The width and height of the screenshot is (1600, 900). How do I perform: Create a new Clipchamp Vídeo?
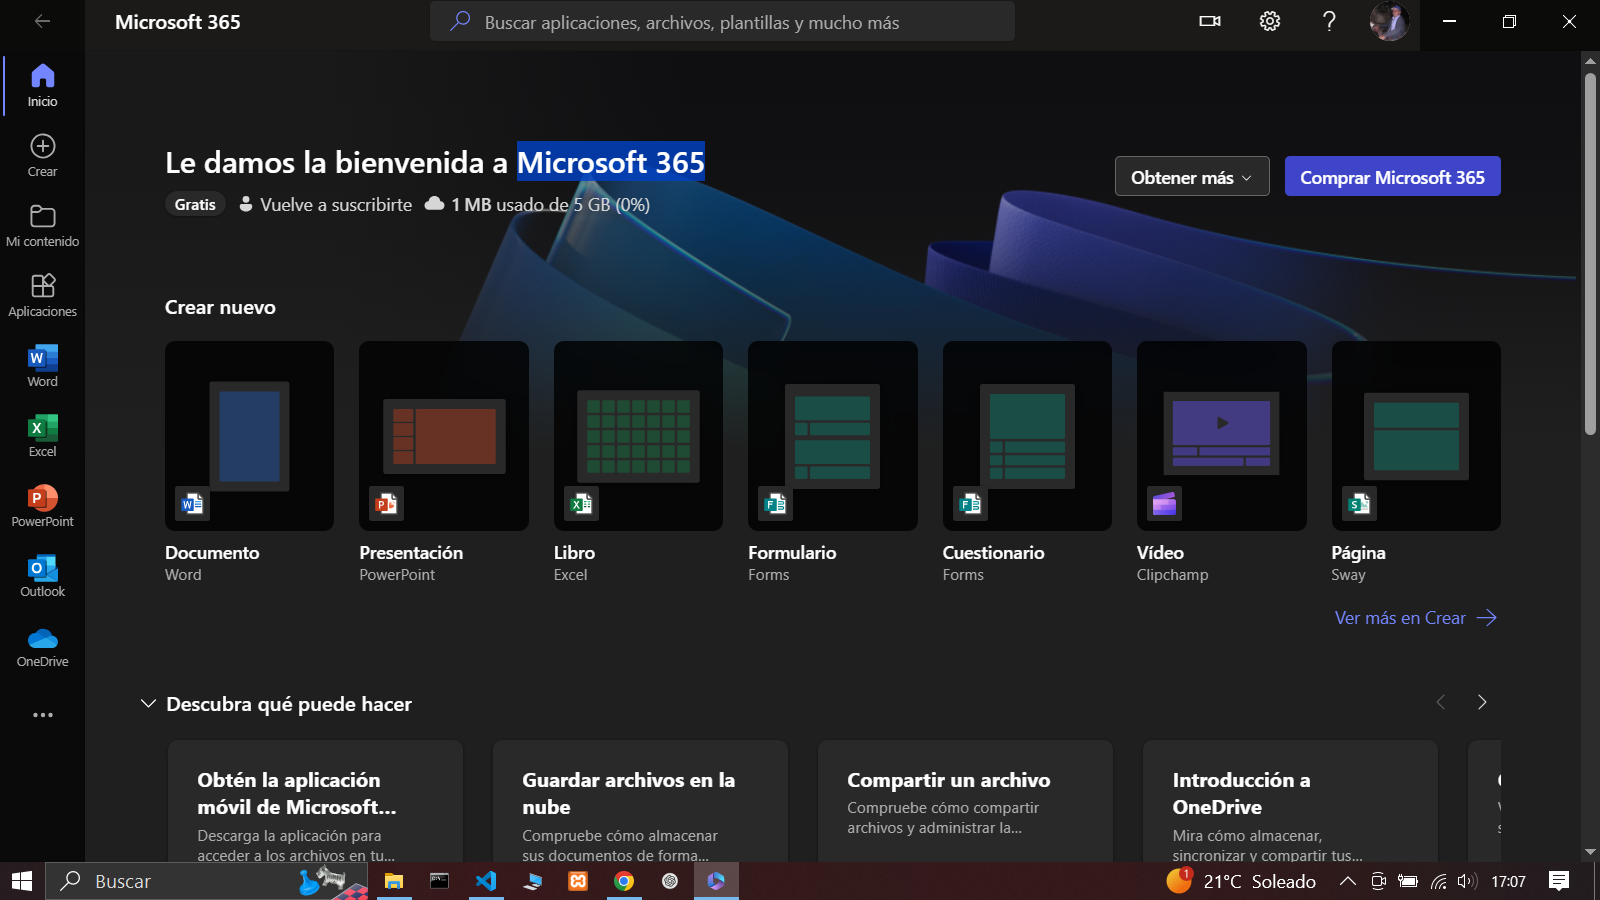(x=1222, y=436)
